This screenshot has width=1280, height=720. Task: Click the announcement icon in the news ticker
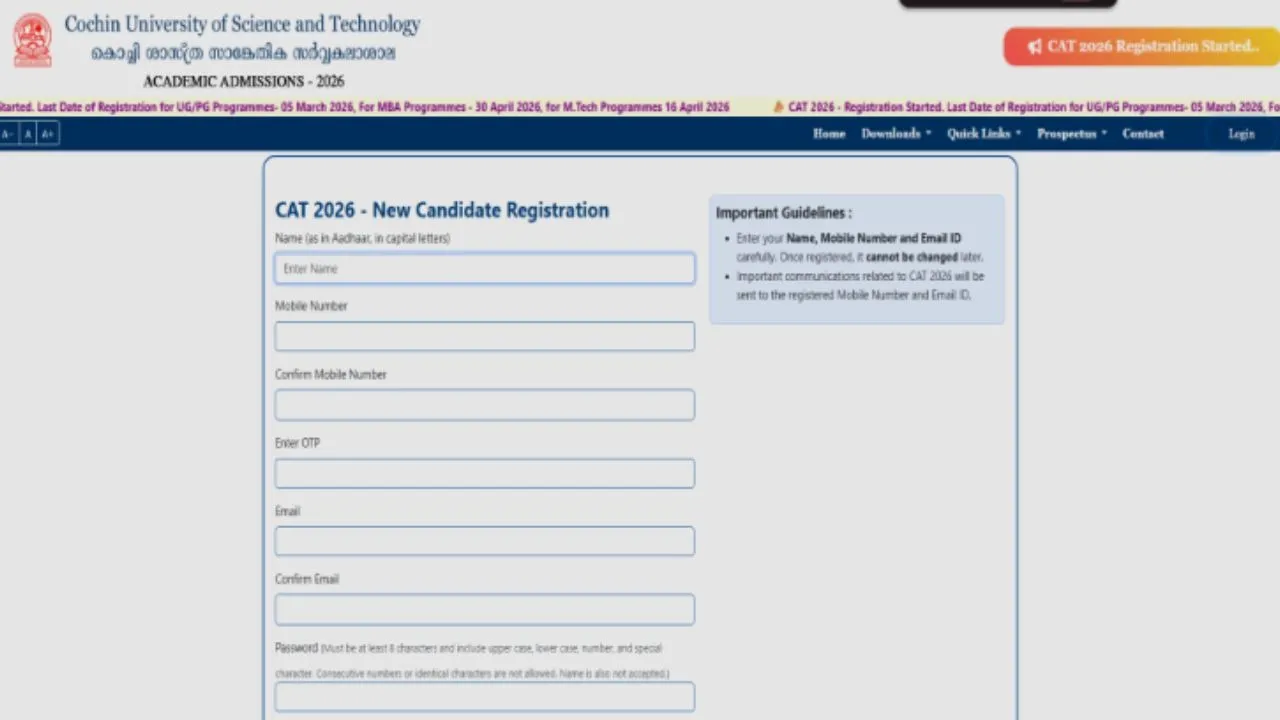click(777, 107)
